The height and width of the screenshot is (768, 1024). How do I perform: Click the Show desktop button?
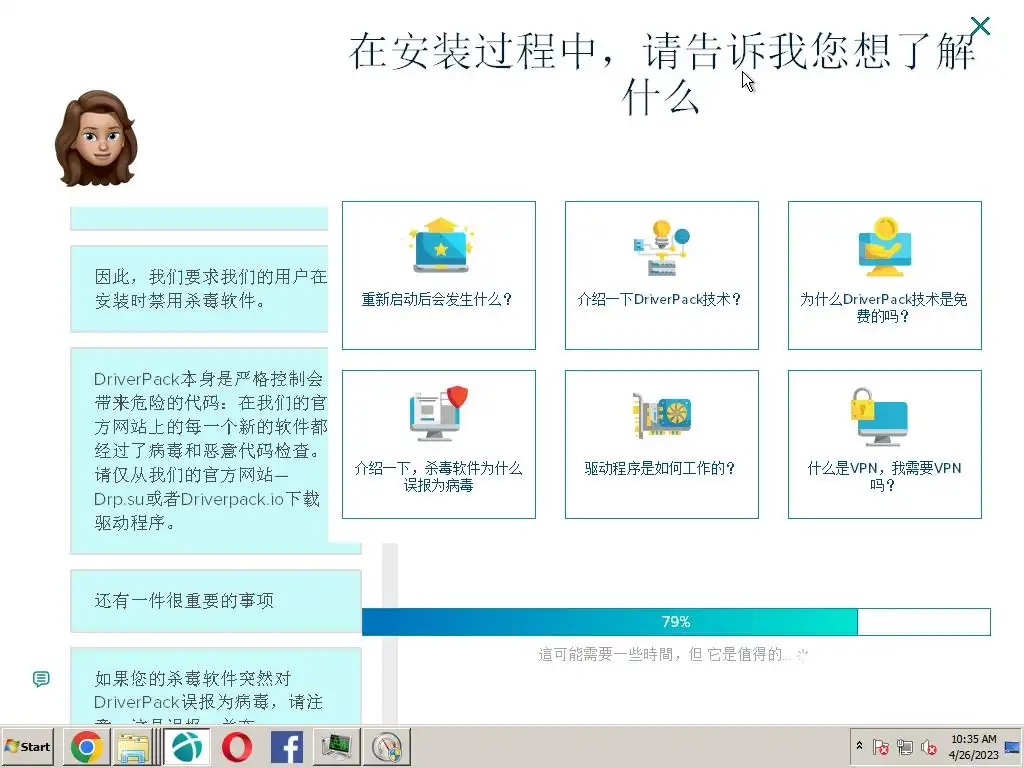tap(1014, 746)
